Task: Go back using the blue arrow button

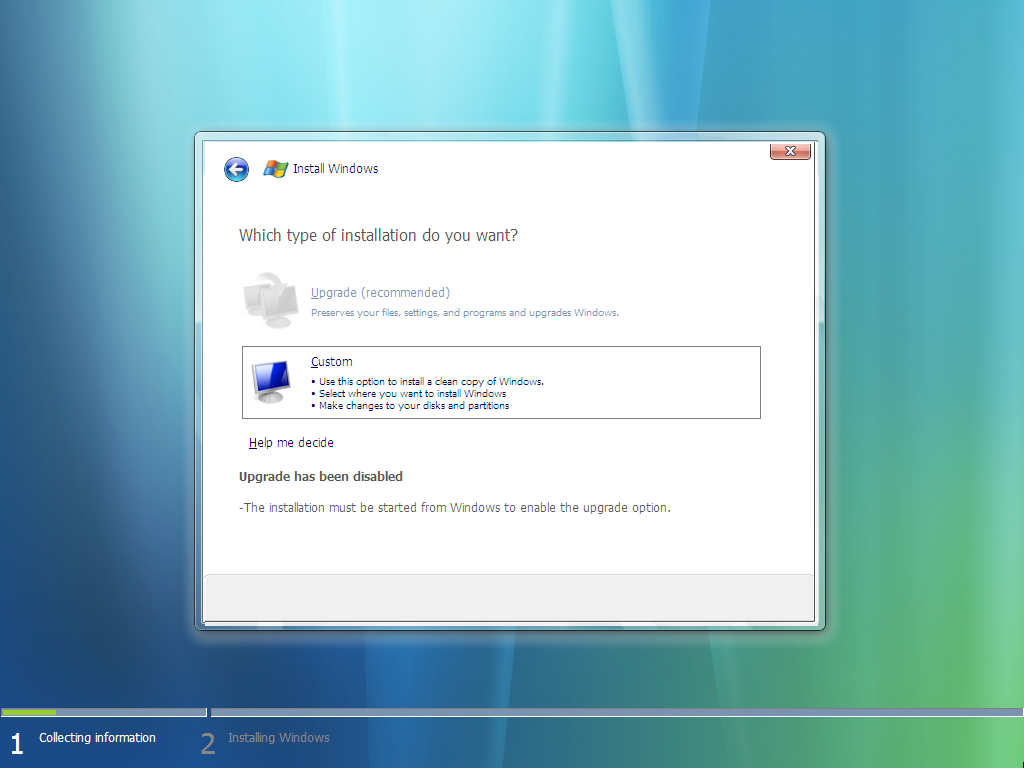Action: tap(236, 169)
